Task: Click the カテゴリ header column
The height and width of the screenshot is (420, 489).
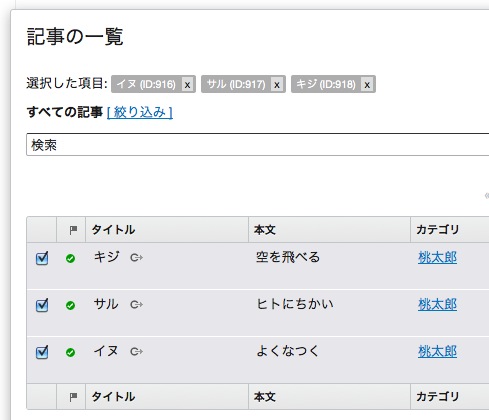Action: (x=438, y=230)
